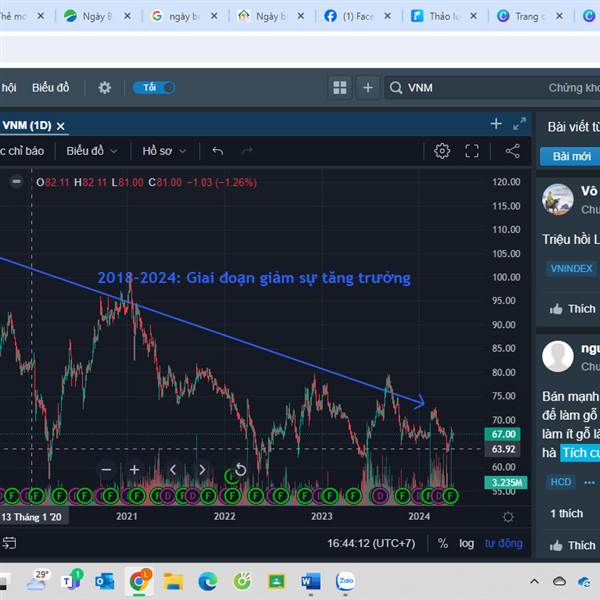Open File Explorer from the taskbar
Image resolution: width=600 pixels, height=600 pixels.
pos(173,582)
